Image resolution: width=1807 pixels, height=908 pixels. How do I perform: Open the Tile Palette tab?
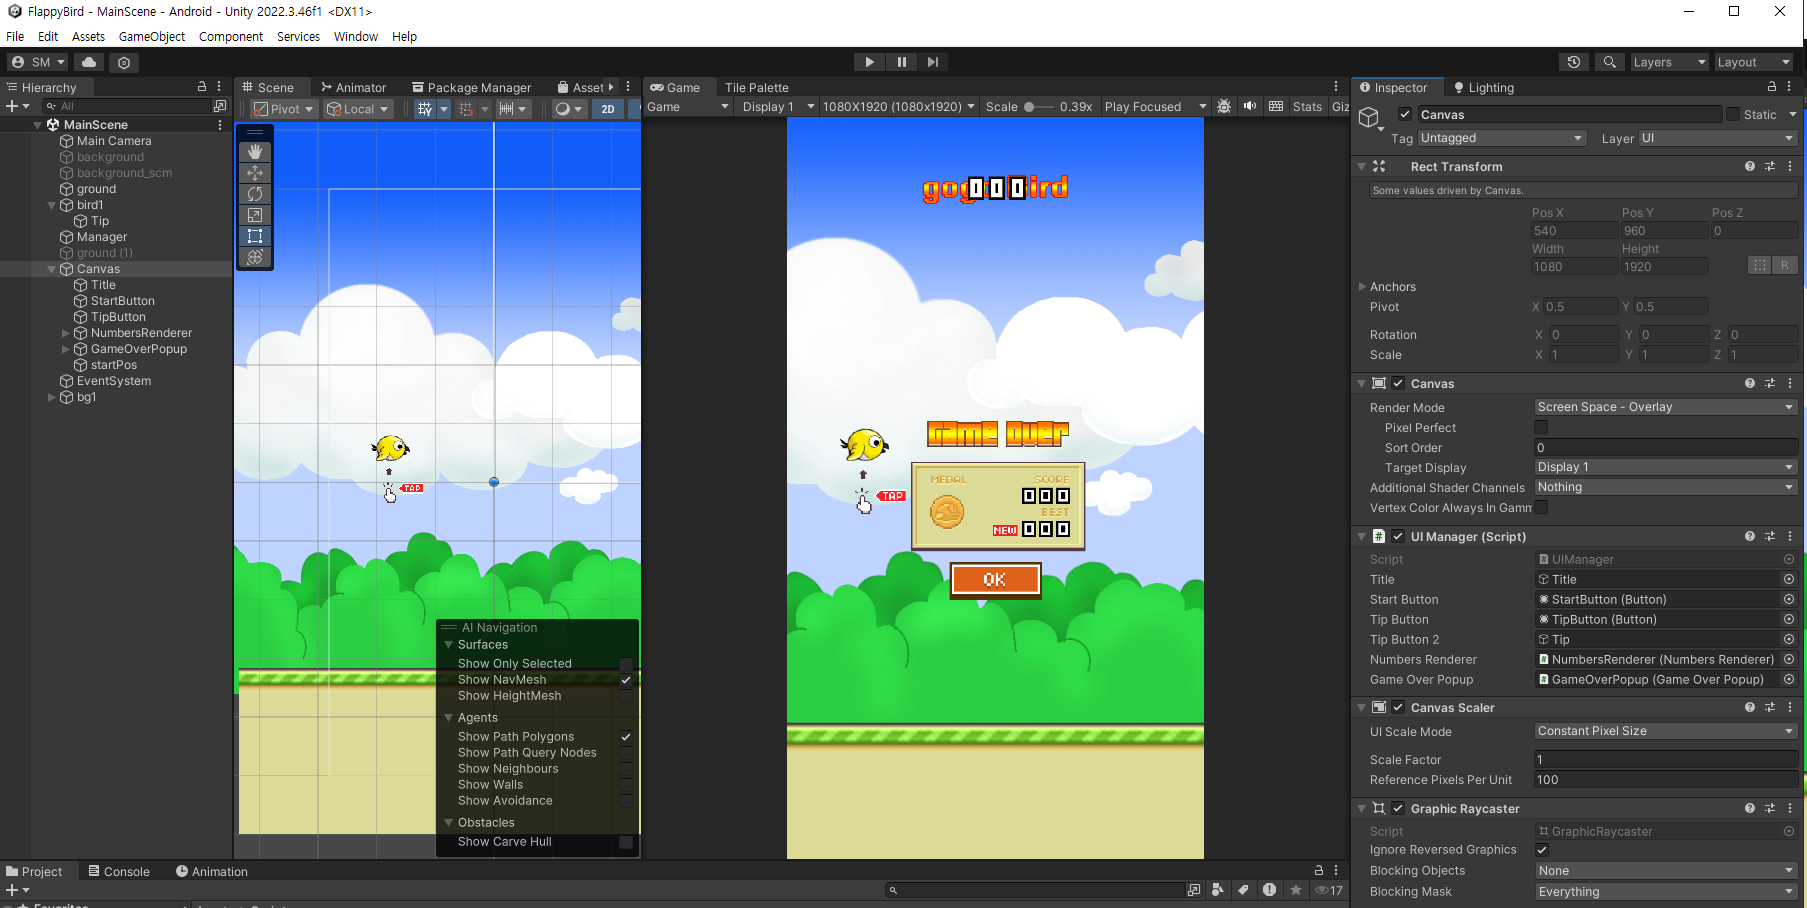click(x=757, y=87)
